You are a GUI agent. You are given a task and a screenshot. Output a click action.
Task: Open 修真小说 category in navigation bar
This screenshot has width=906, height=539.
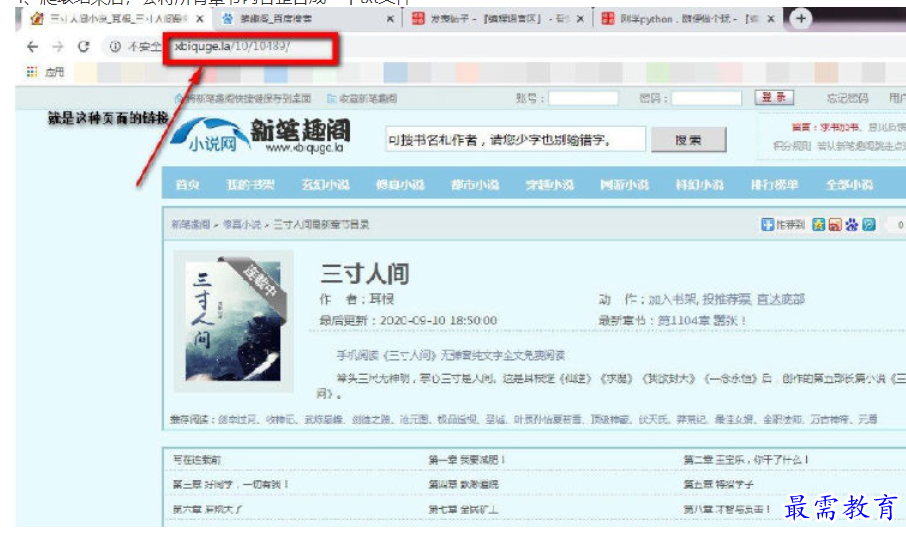click(400, 185)
